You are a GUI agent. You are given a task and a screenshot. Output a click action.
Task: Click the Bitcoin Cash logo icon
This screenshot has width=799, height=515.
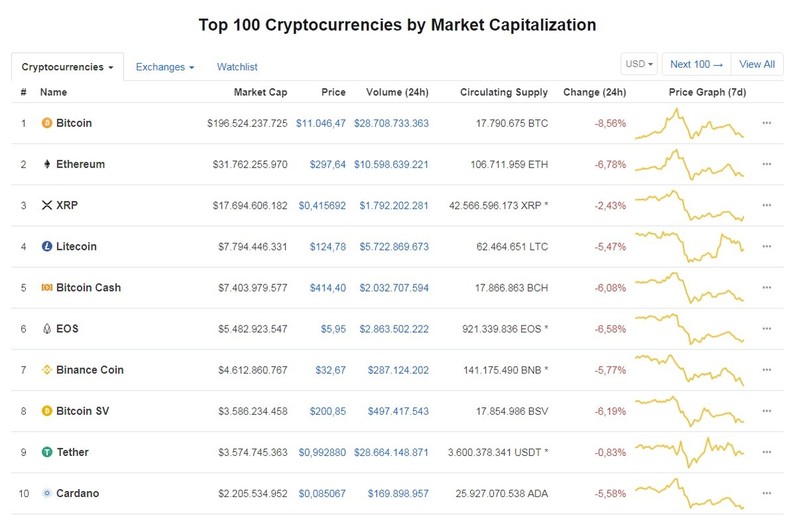tap(47, 288)
